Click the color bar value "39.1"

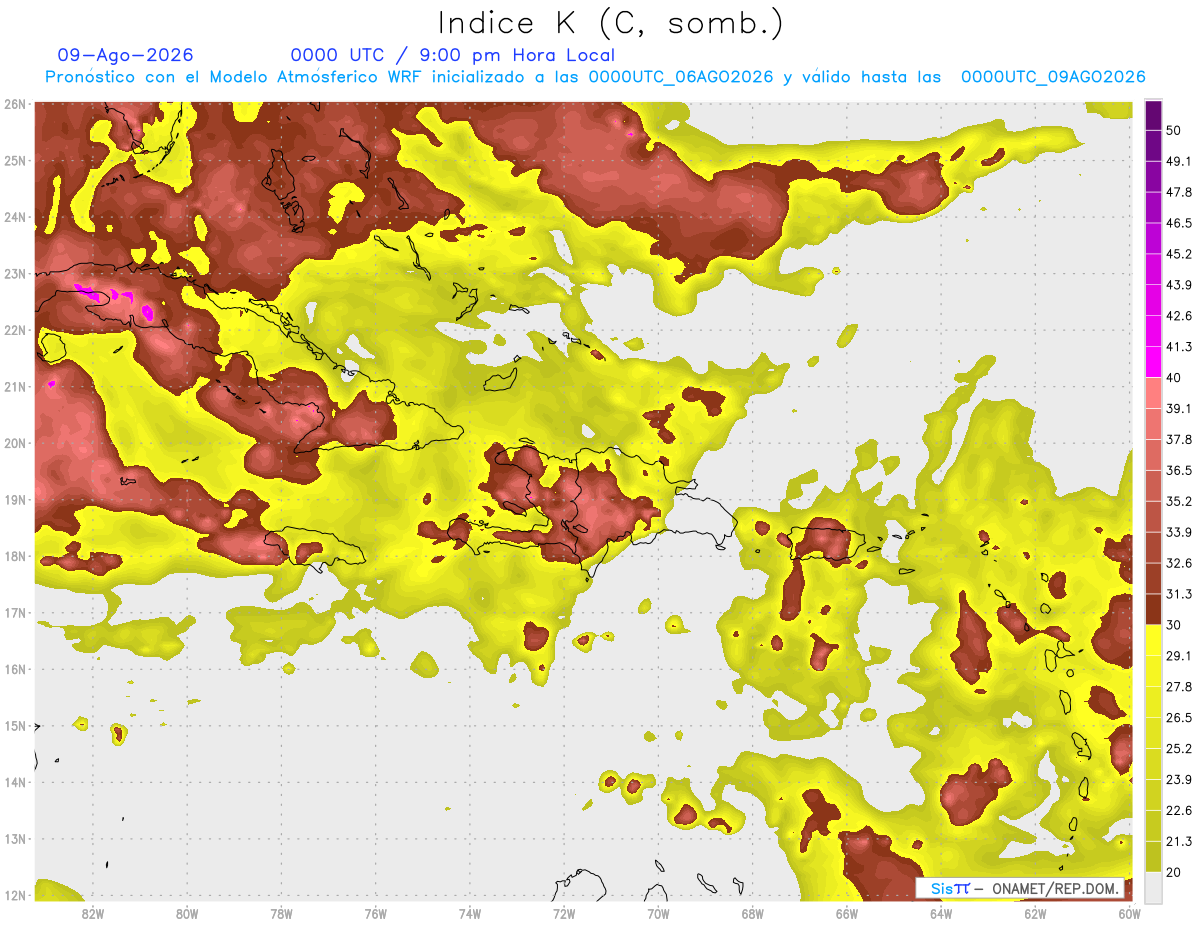click(1178, 408)
